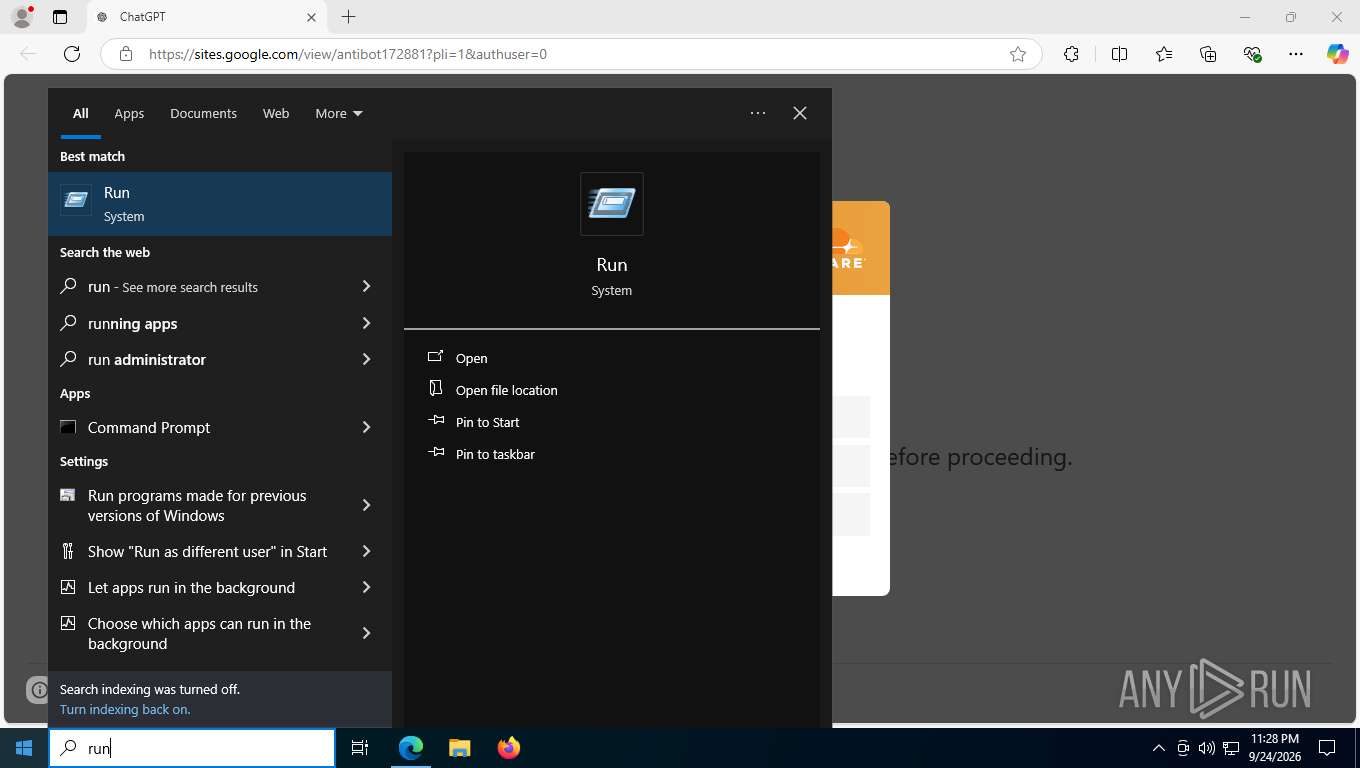Show hidden system tray icons
The height and width of the screenshot is (768, 1360).
pyautogui.click(x=1159, y=748)
